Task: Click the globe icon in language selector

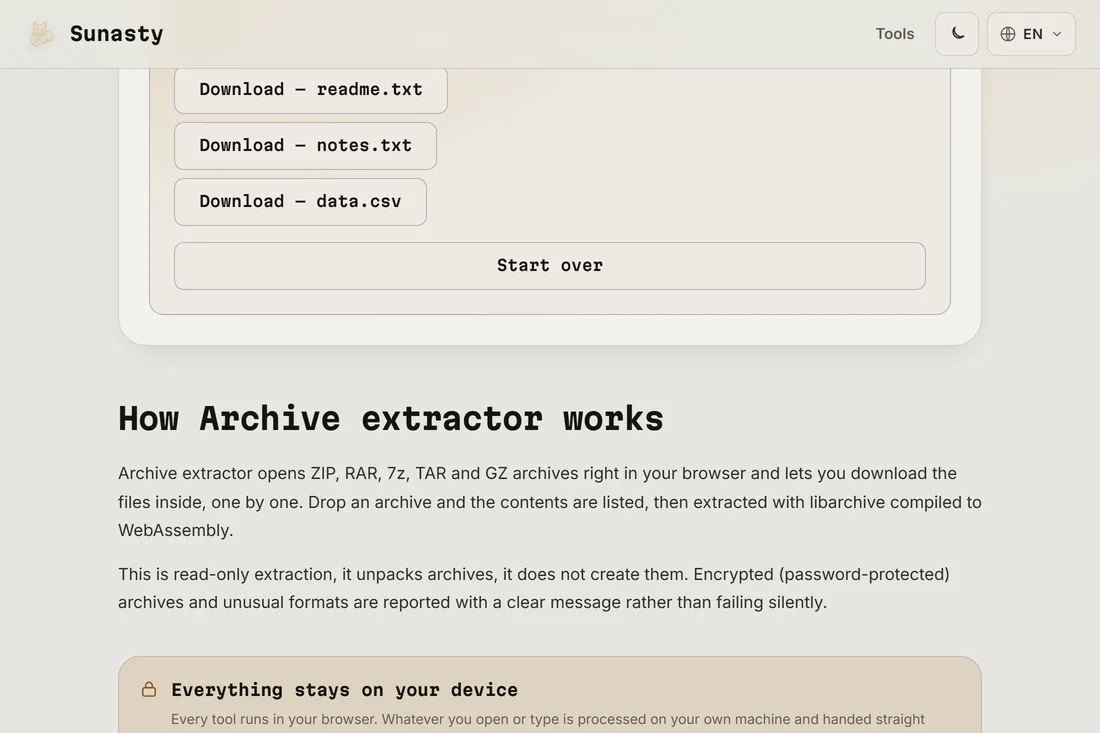Action: [1007, 34]
